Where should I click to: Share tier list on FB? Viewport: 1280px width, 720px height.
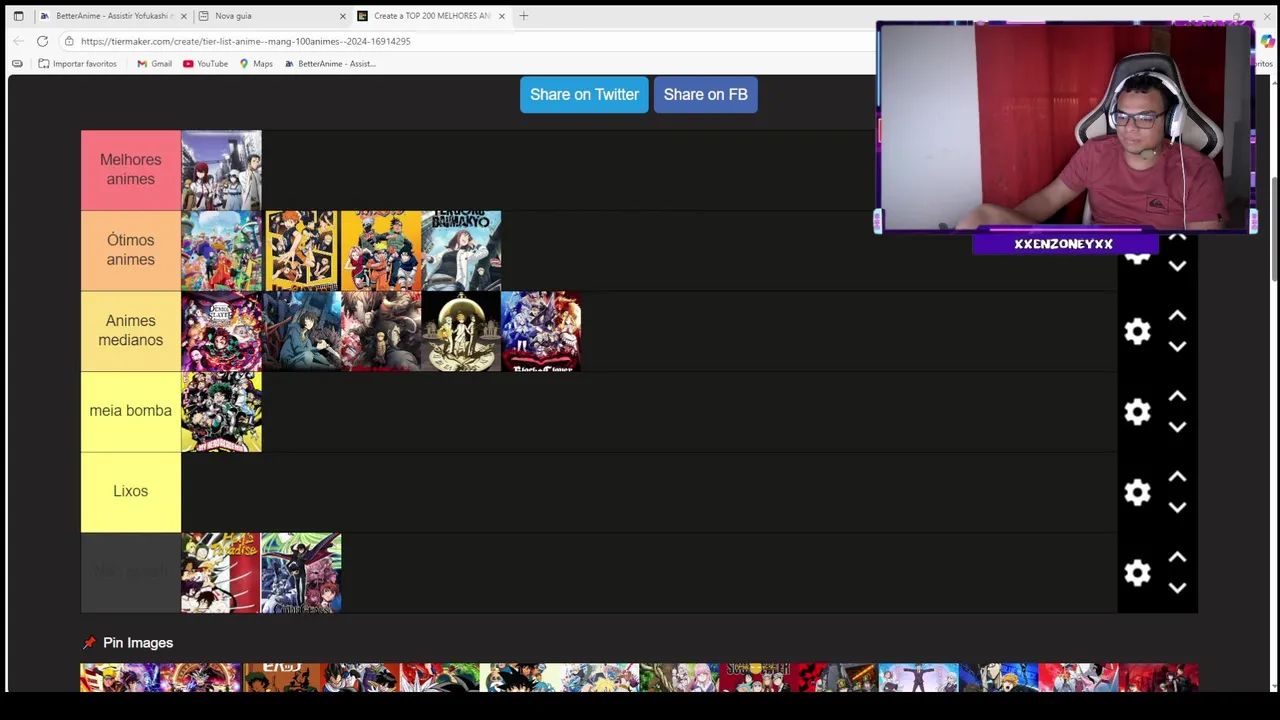tap(705, 94)
